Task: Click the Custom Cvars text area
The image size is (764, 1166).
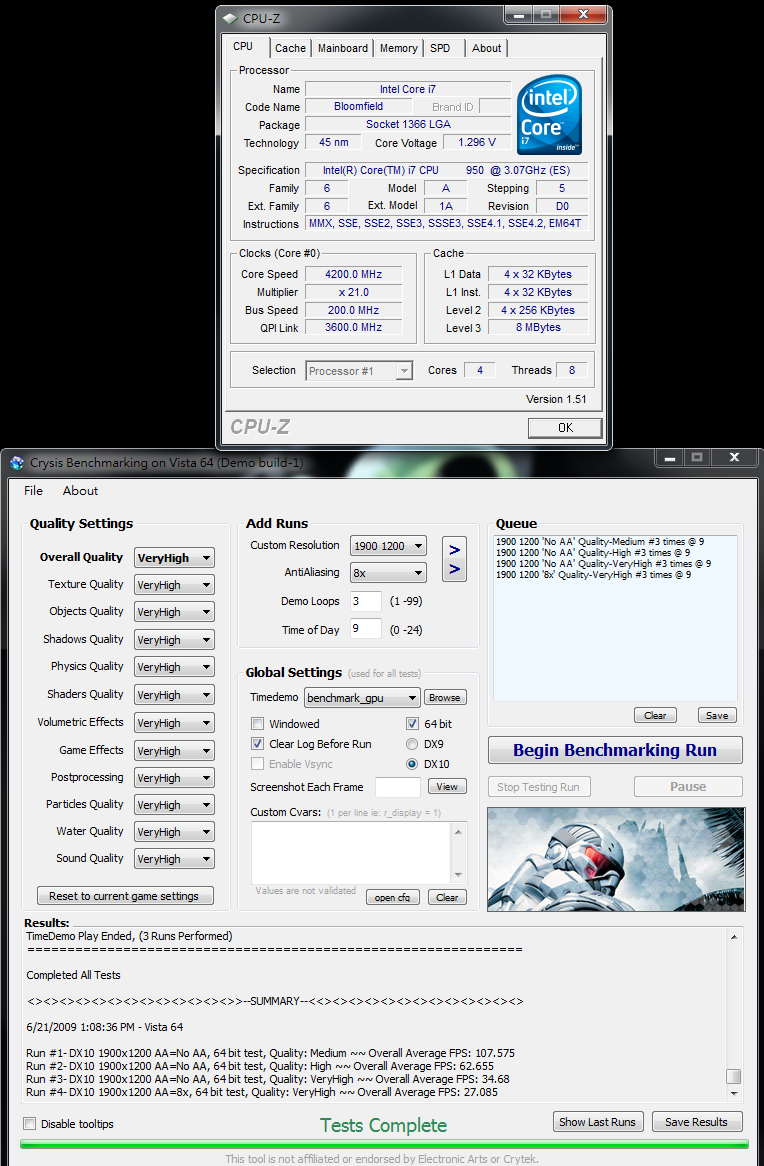Action: click(x=352, y=853)
